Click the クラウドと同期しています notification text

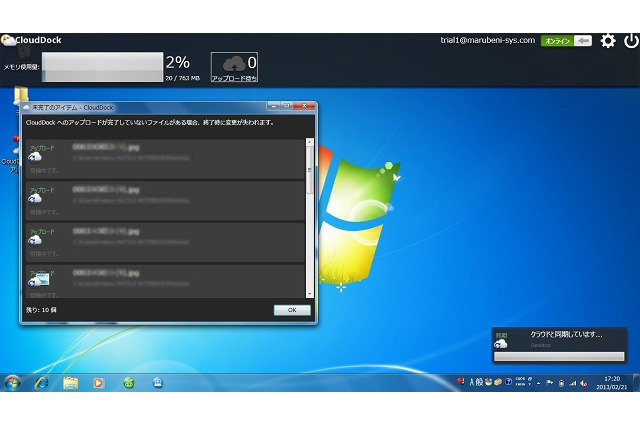click(566, 335)
